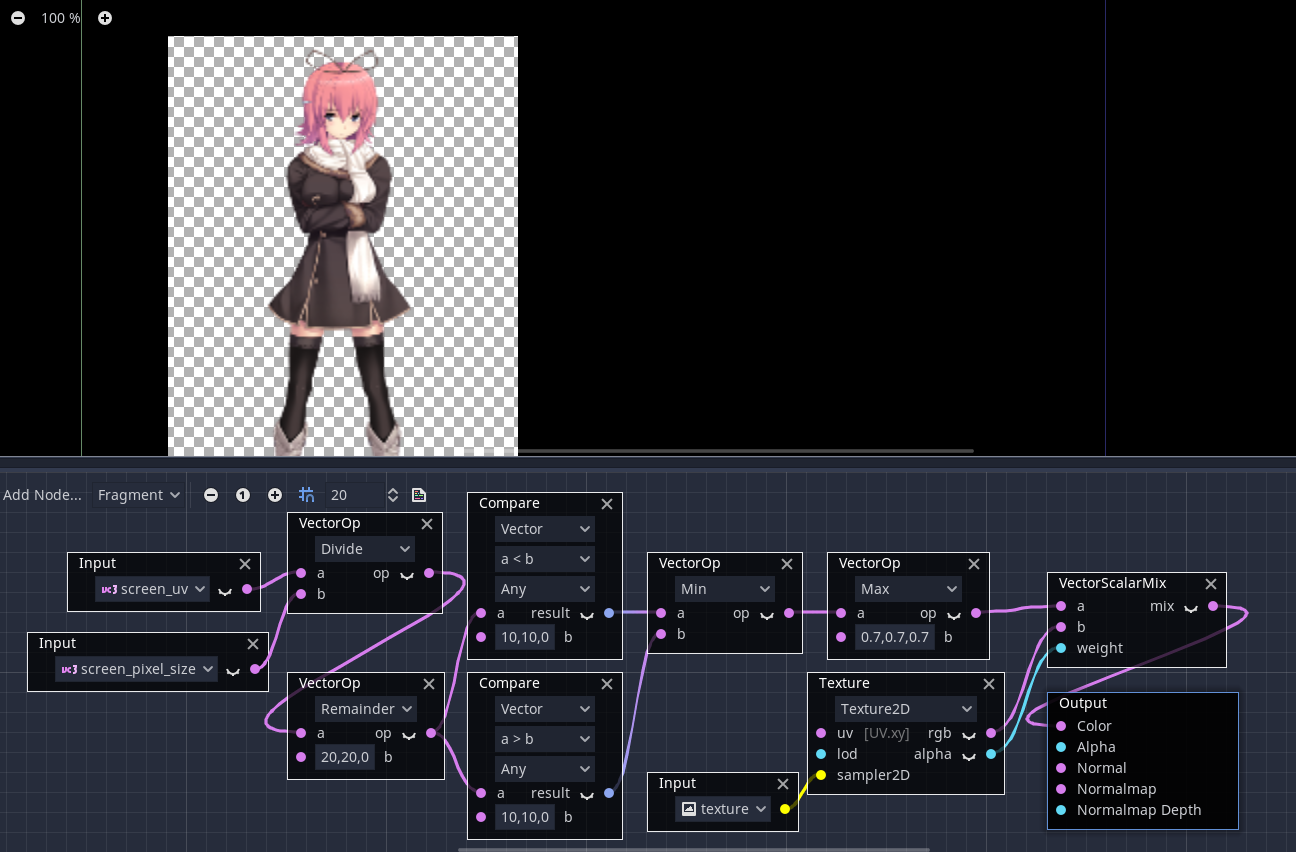This screenshot has height=852, width=1296.
Task: Click the screen_uv icon inside the Input node
Action: [x=110, y=589]
